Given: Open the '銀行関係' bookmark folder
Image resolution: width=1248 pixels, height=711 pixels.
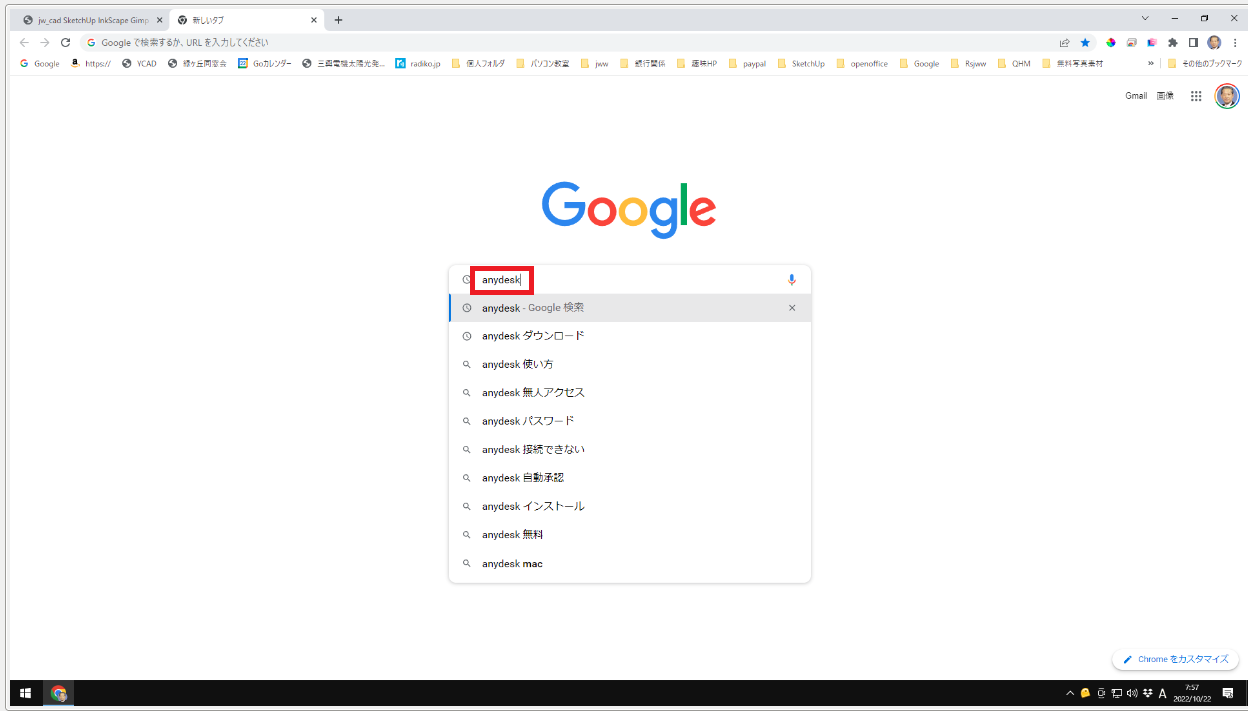Looking at the screenshot, I should tap(642, 63).
